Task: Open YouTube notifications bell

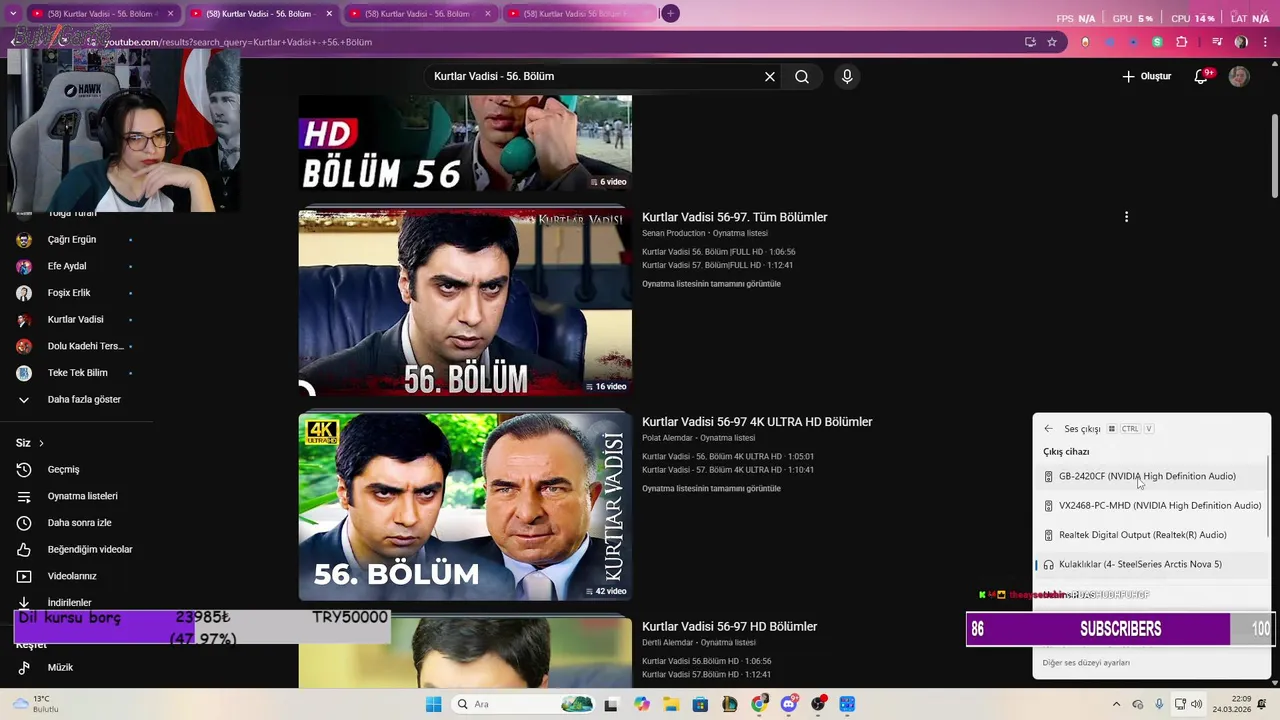Action: point(1202,76)
